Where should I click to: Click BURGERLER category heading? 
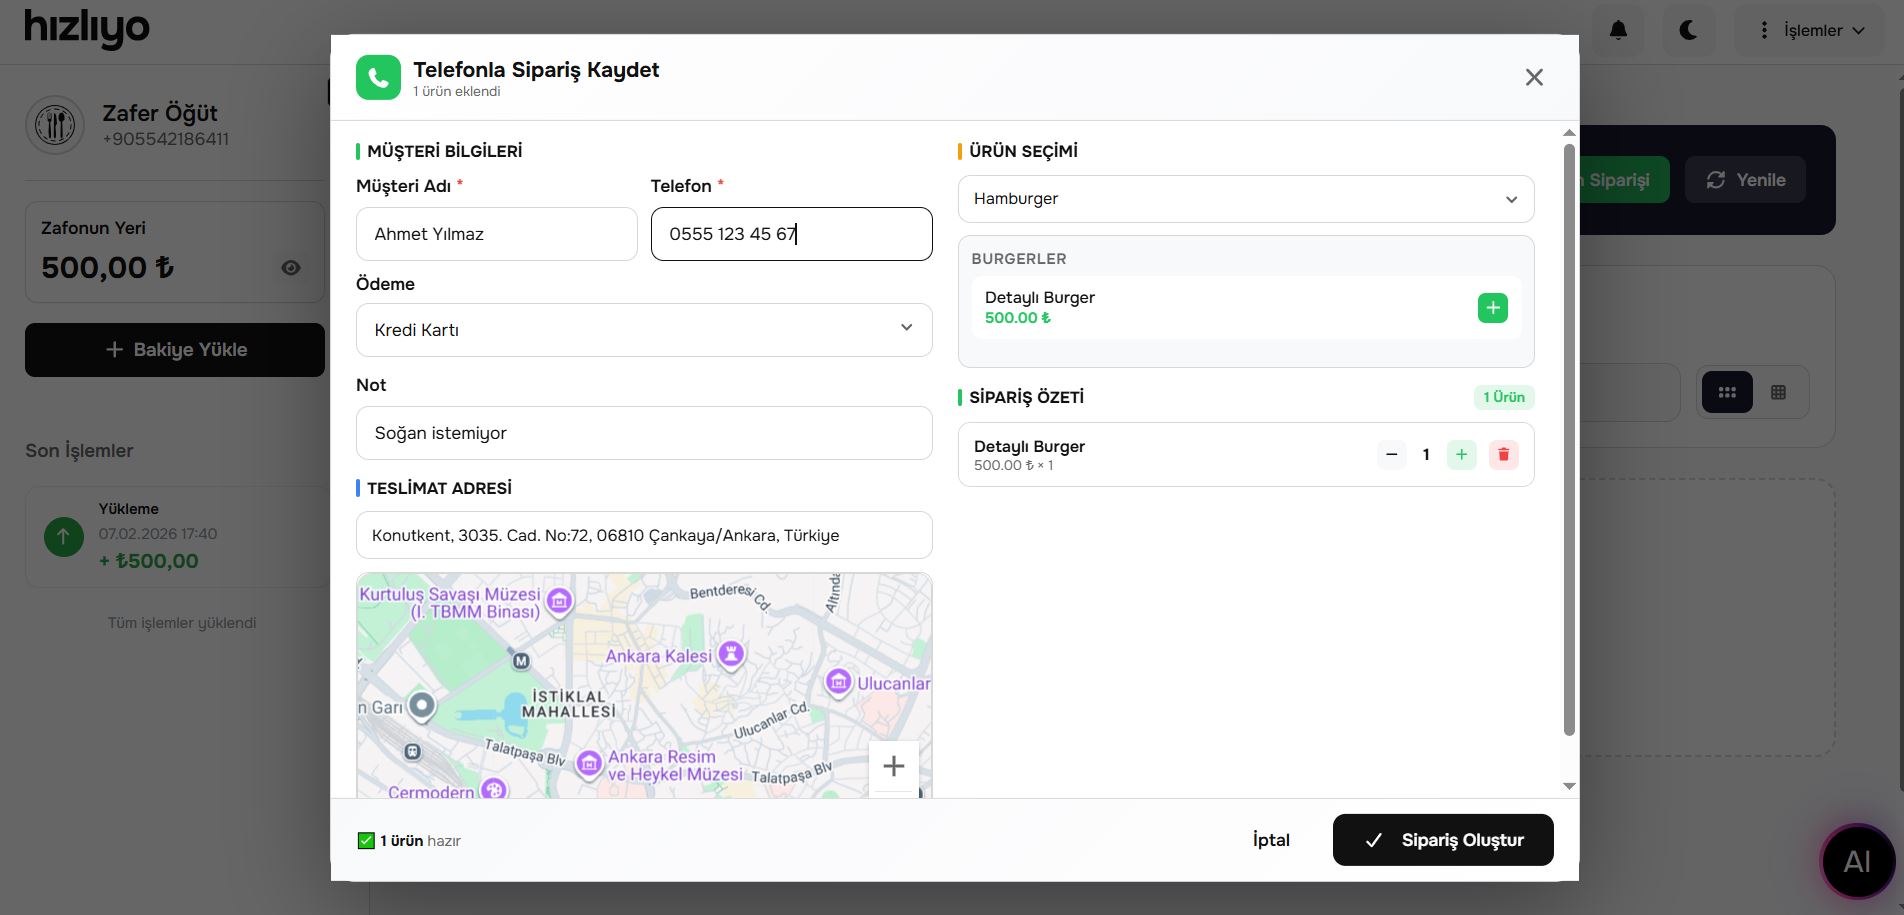coord(1019,259)
